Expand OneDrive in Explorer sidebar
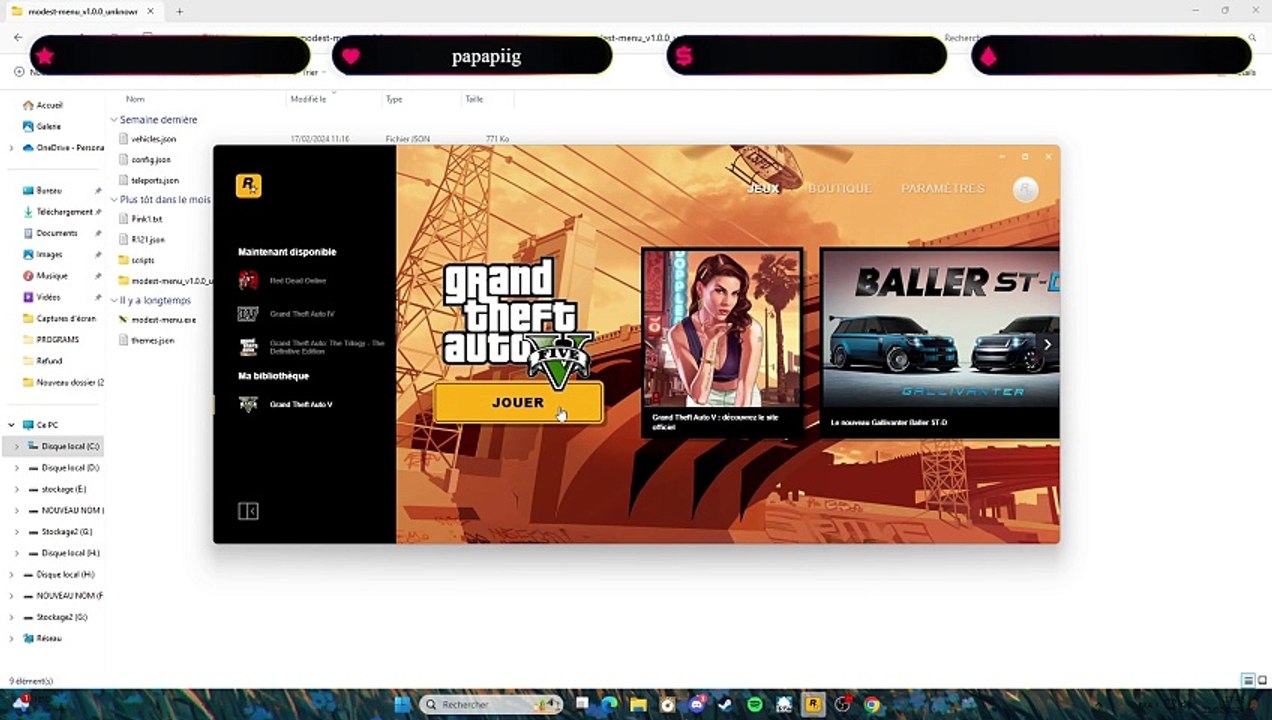This screenshot has height=720, width=1272. (11, 148)
